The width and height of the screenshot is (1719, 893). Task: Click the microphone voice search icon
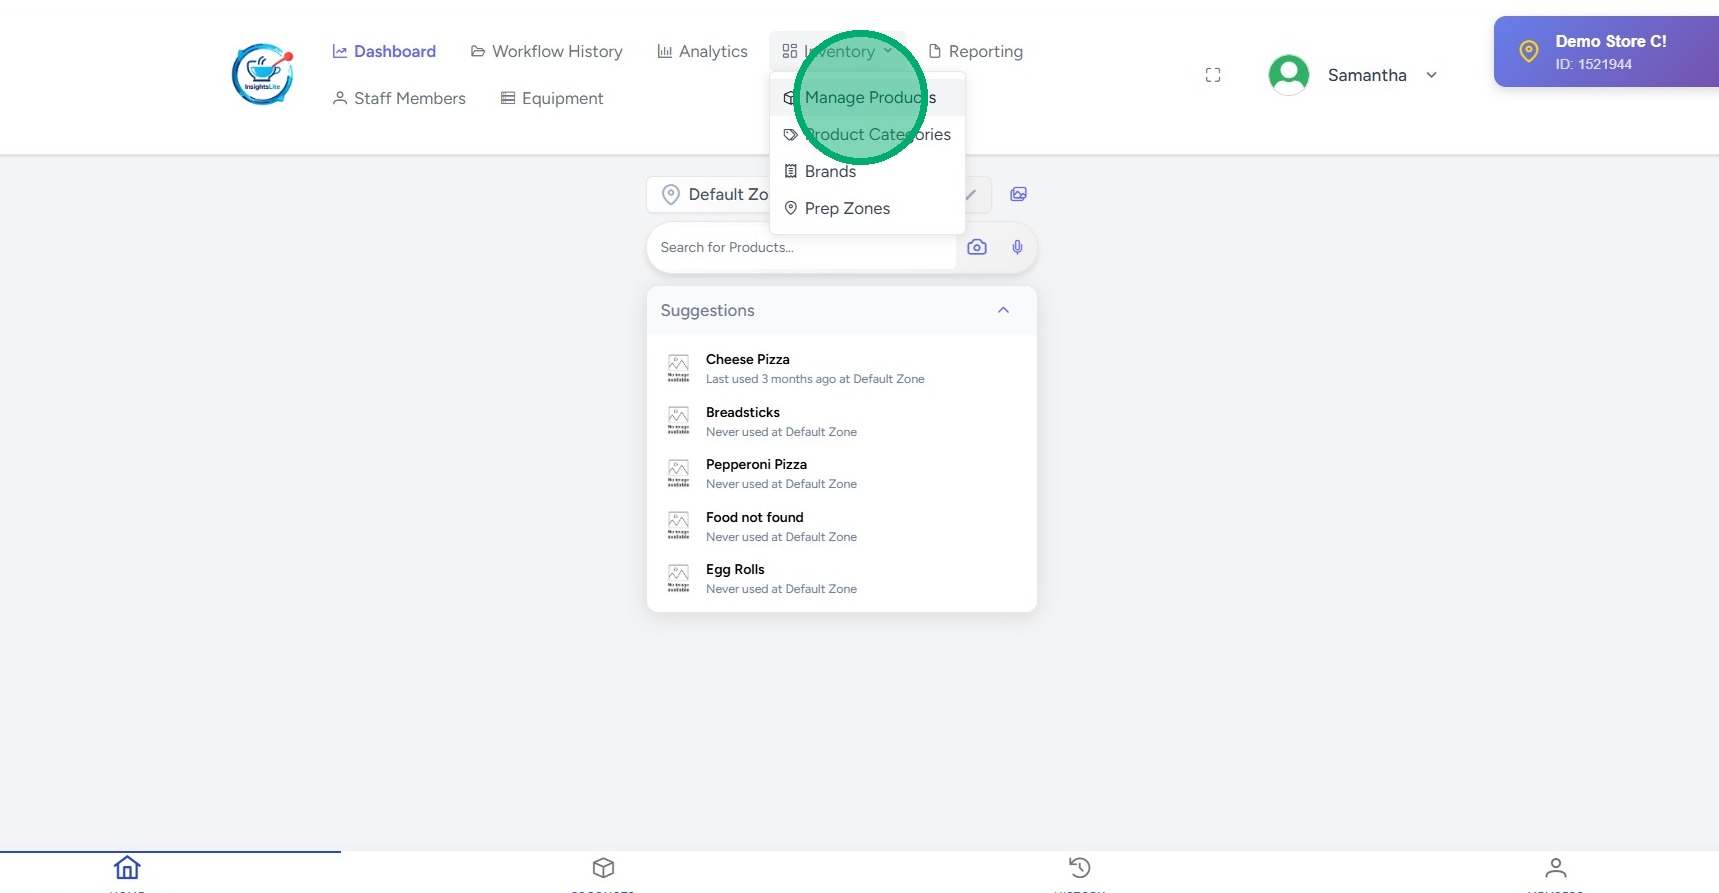point(1017,247)
